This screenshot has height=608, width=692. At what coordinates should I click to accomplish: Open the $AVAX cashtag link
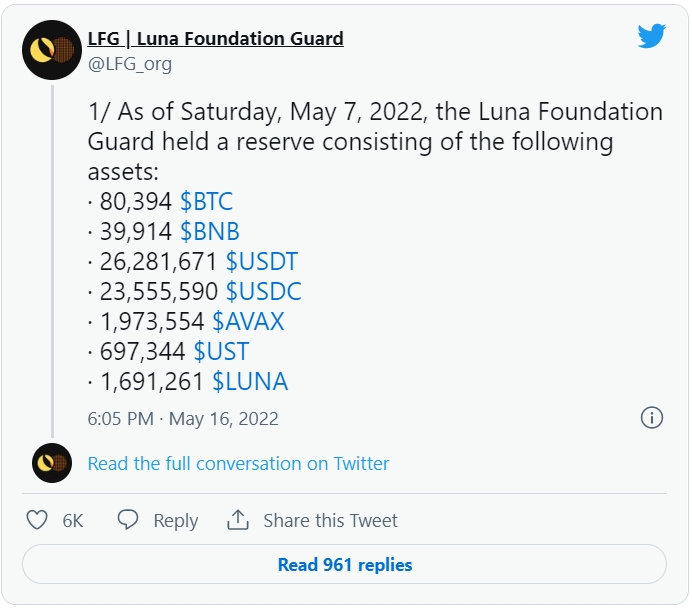coord(248,322)
